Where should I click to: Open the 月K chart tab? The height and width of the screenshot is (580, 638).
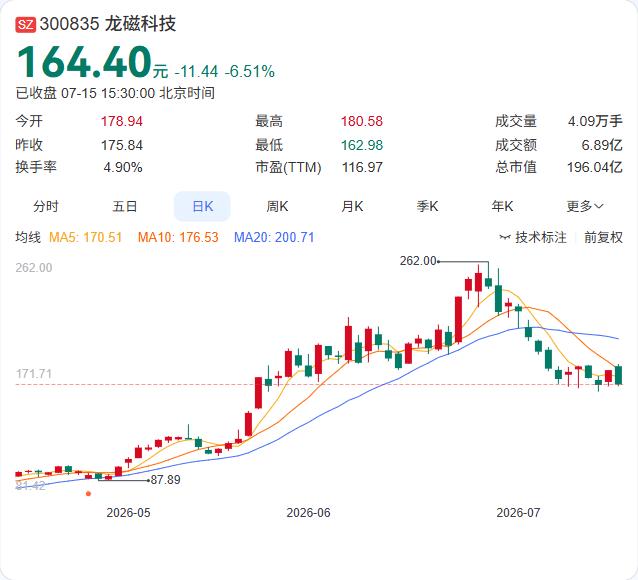click(x=352, y=206)
